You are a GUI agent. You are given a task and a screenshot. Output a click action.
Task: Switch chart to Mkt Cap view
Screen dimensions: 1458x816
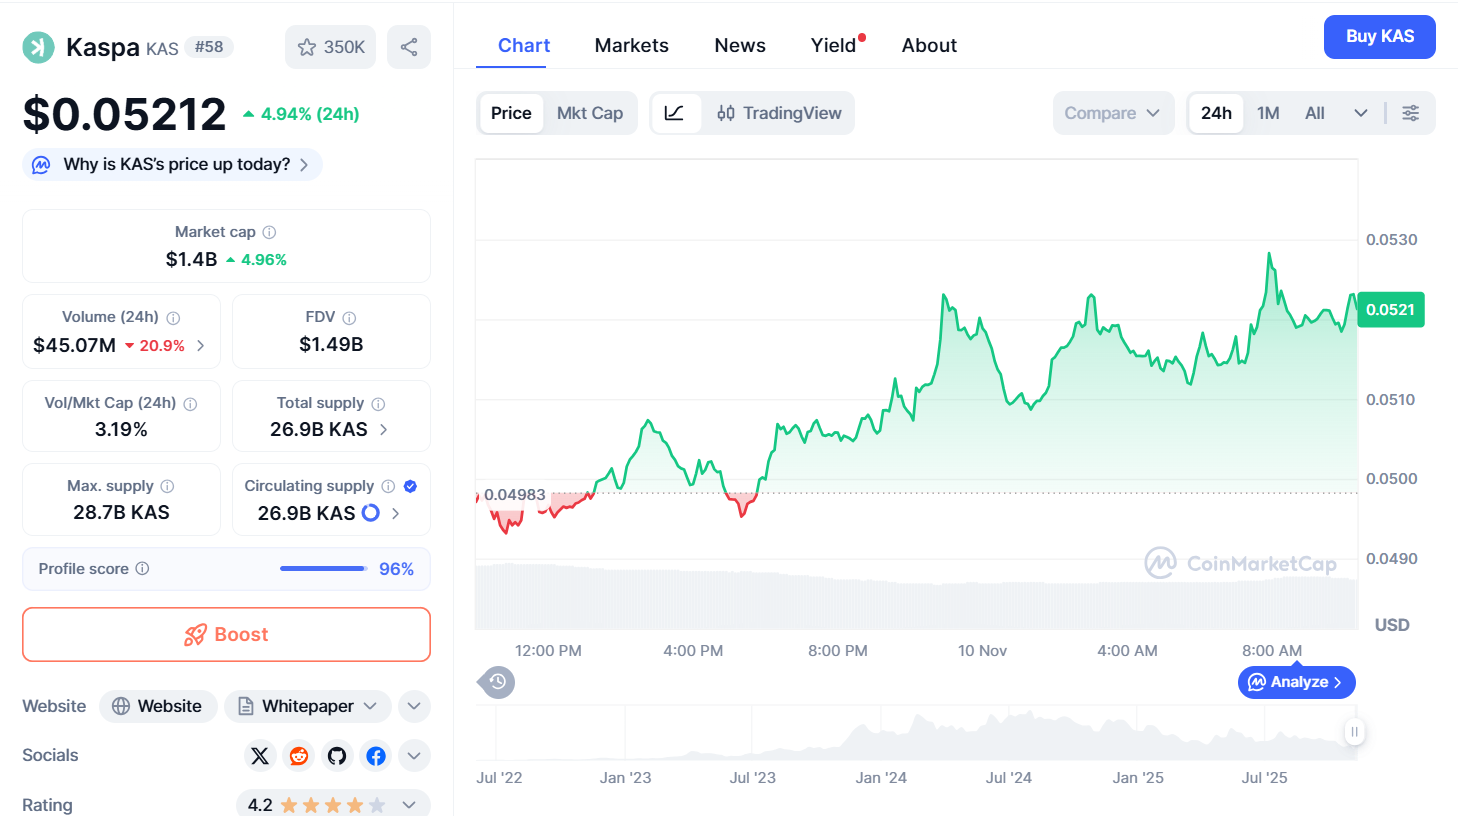point(590,113)
